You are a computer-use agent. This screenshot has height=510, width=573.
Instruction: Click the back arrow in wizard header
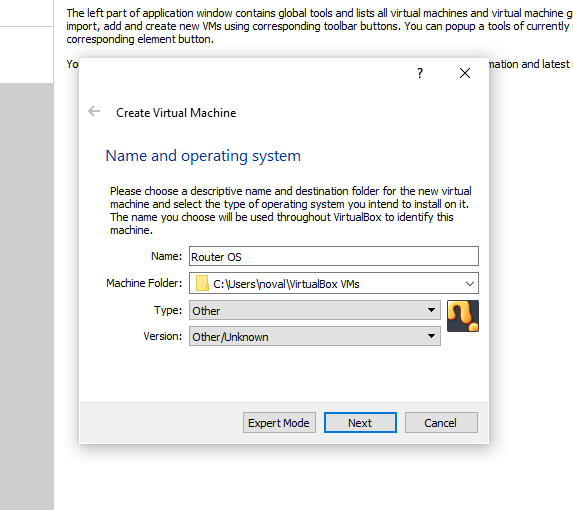tap(94, 111)
